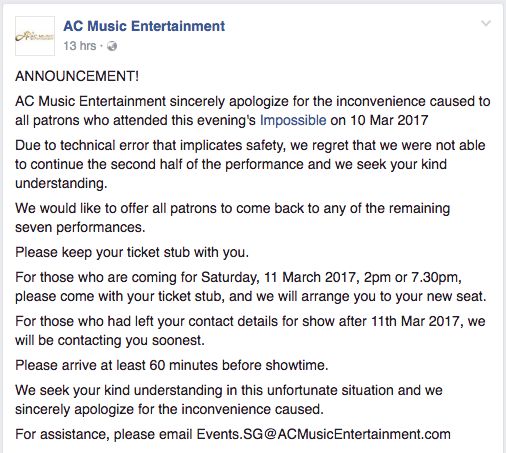506x453 pixels.
Task: Click 'arrange you to your new seat' text
Action: 393,296
